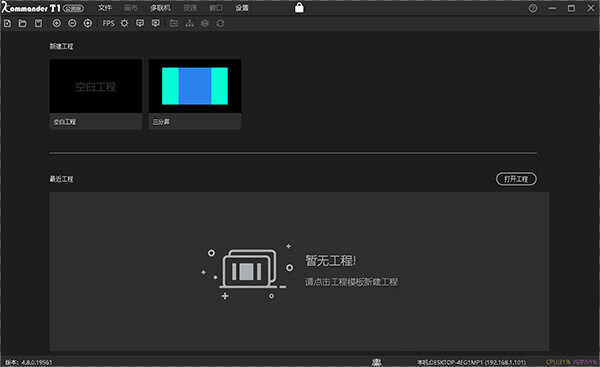Image resolution: width=600 pixels, height=367 pixels.
Task: Click the edition badge beside Kommander T1
Action: pos(73,8)
